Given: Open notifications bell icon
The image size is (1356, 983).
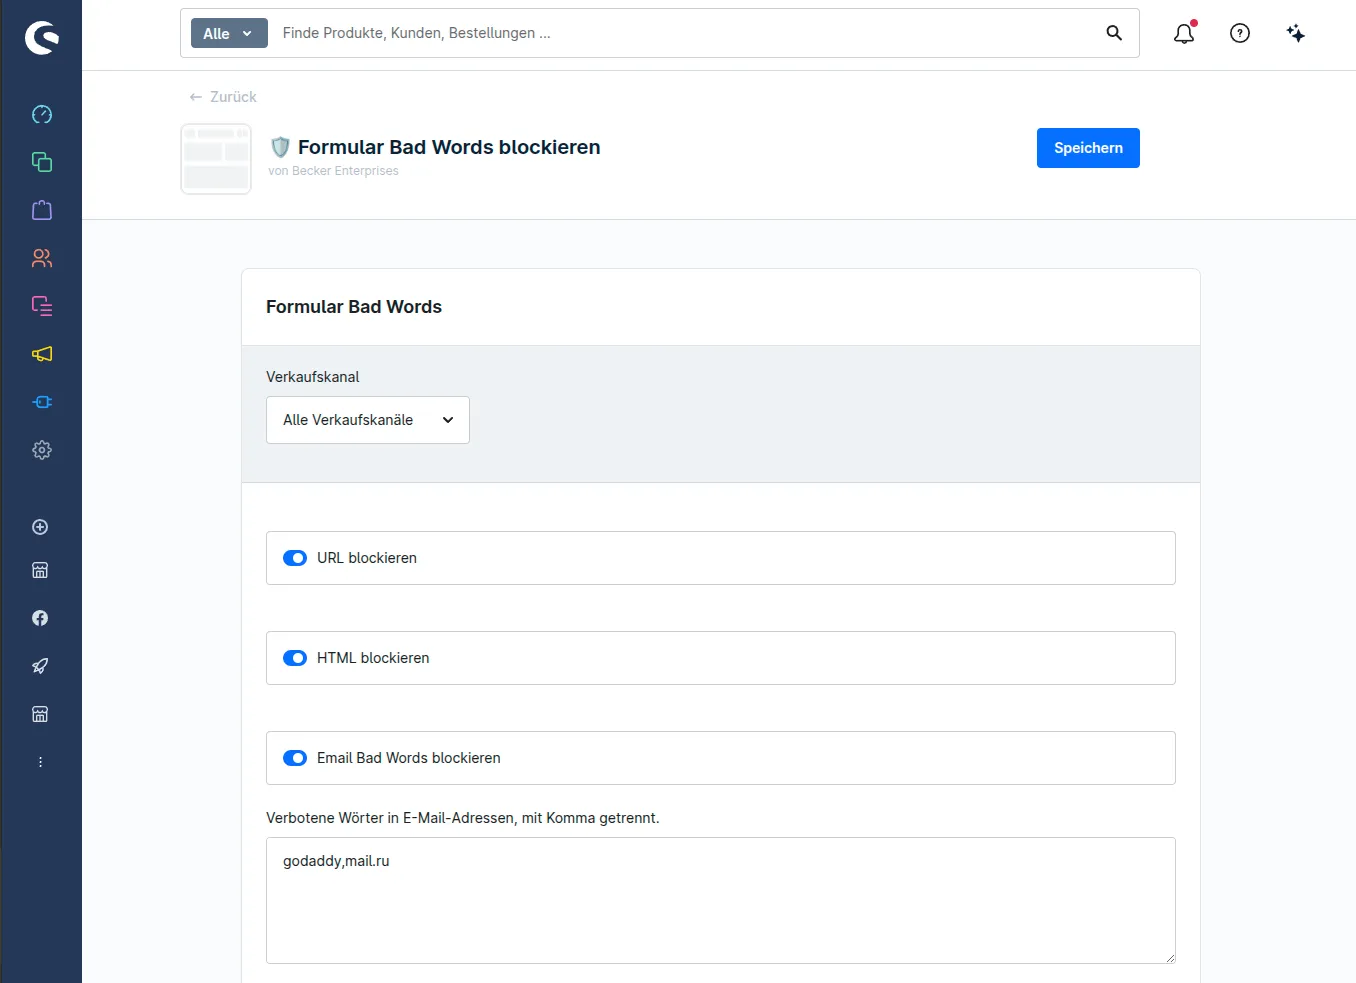Looking at the screenshot, I should [x=1184, y=33].
